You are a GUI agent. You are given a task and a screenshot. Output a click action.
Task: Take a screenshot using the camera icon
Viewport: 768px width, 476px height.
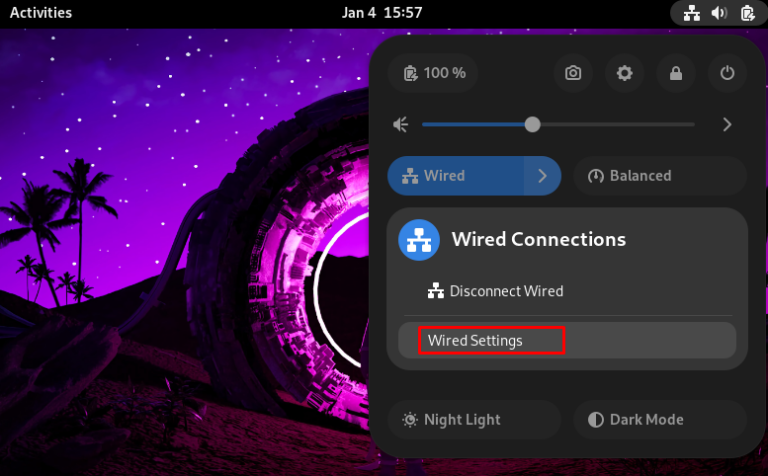pyautogui.click(x=573, y=73)
